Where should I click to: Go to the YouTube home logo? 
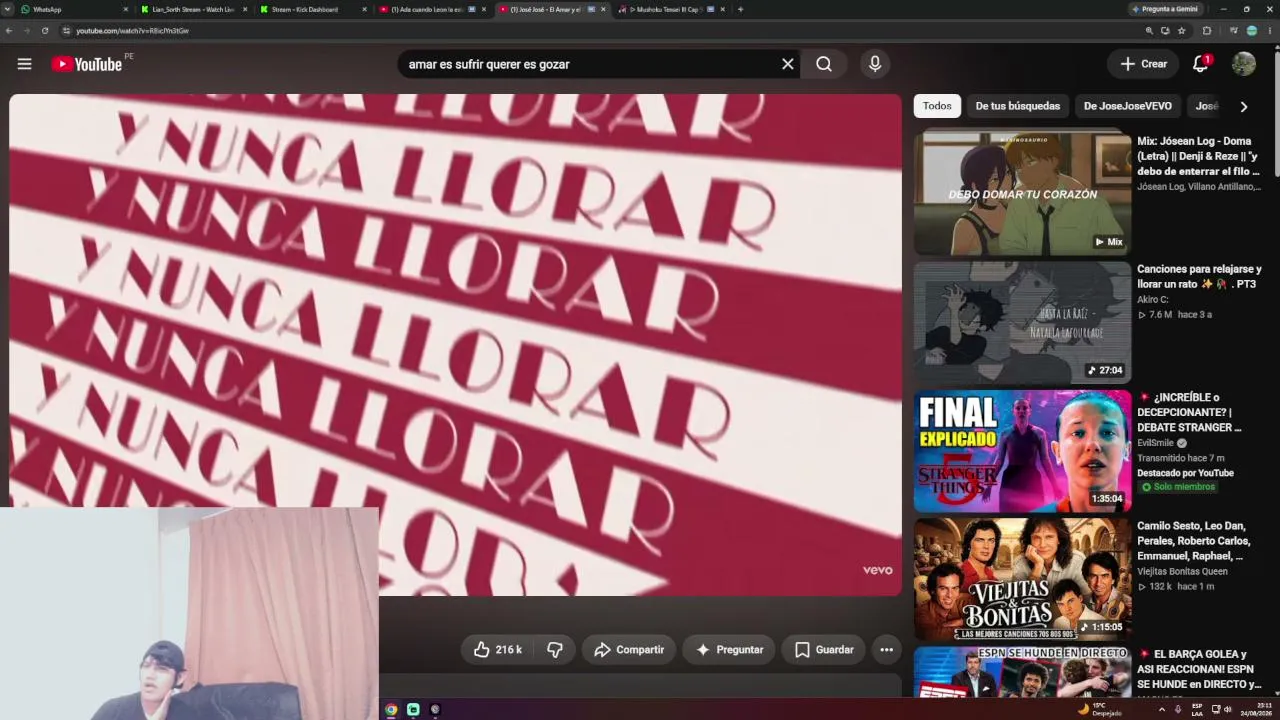click(87, 64)
